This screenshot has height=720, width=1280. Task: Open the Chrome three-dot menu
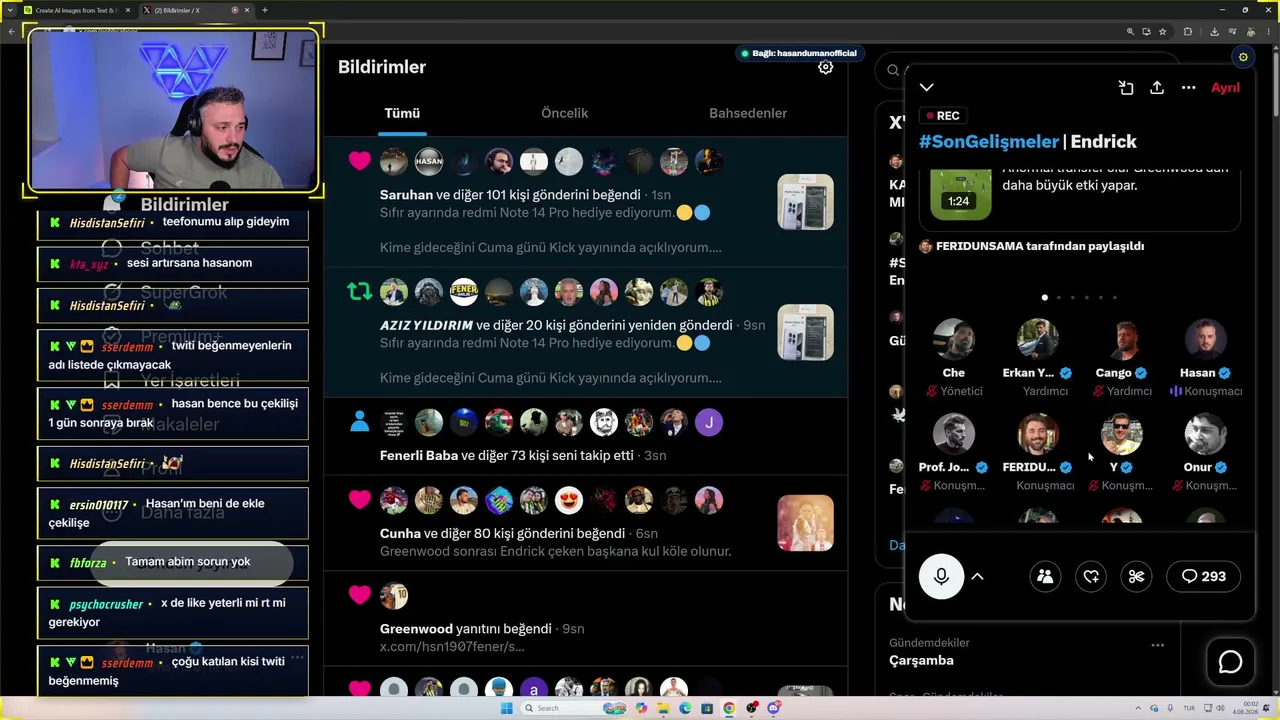click(x=1268, y=31)
